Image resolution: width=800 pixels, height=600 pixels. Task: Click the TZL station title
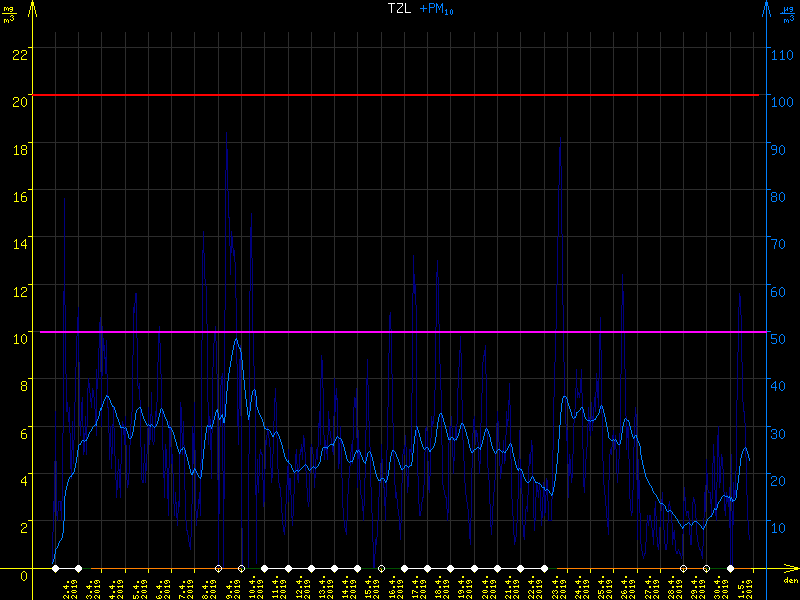coord(398,8)
